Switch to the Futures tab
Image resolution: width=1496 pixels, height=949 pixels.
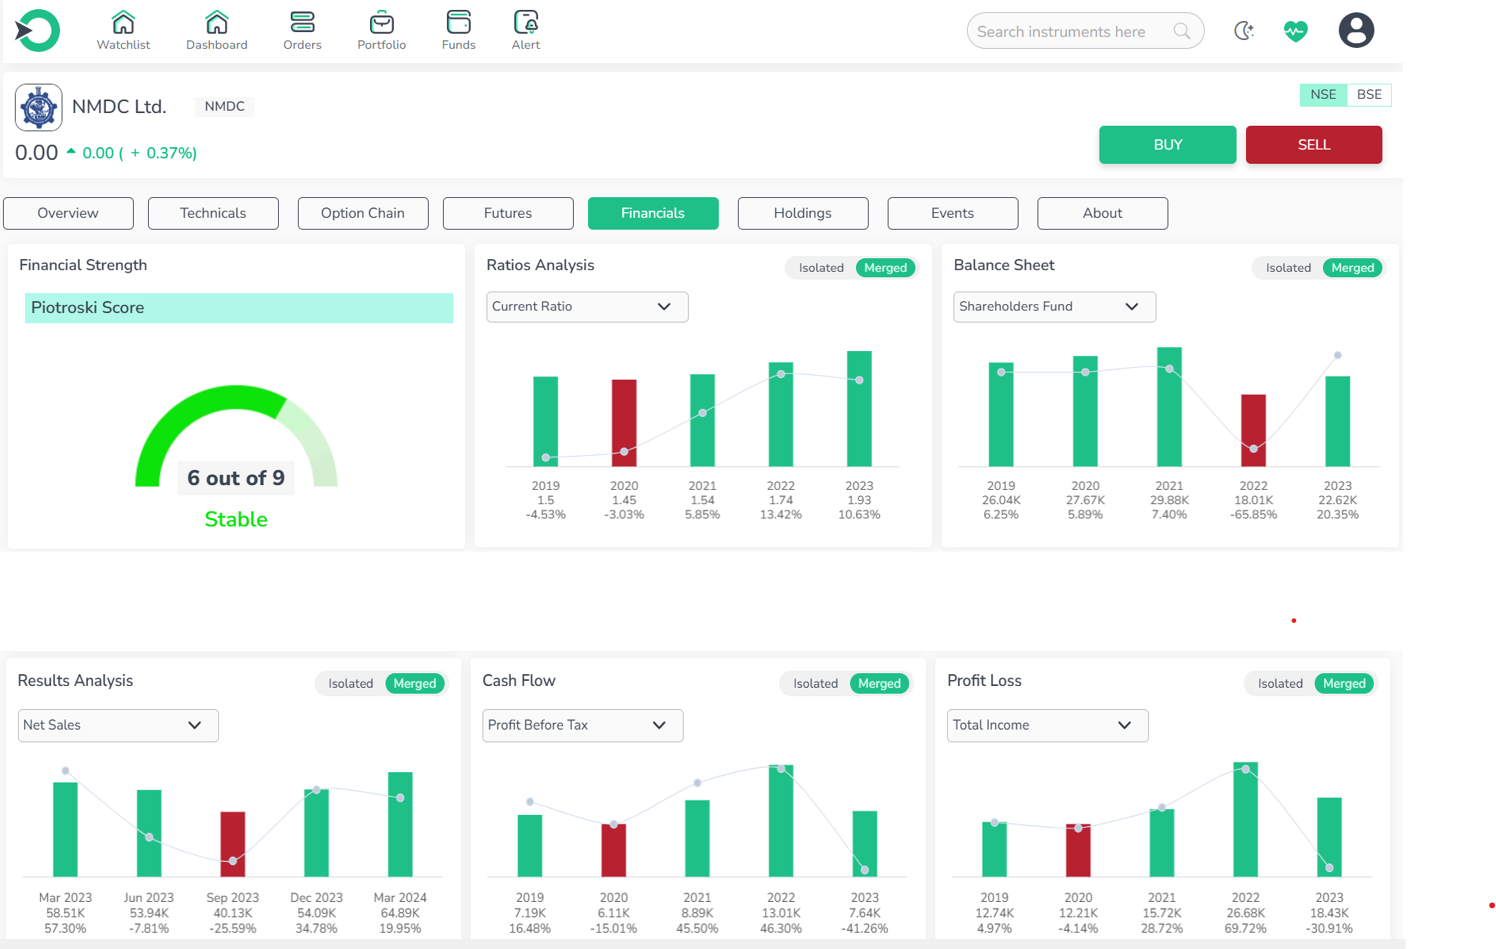[x=508, y=213]
